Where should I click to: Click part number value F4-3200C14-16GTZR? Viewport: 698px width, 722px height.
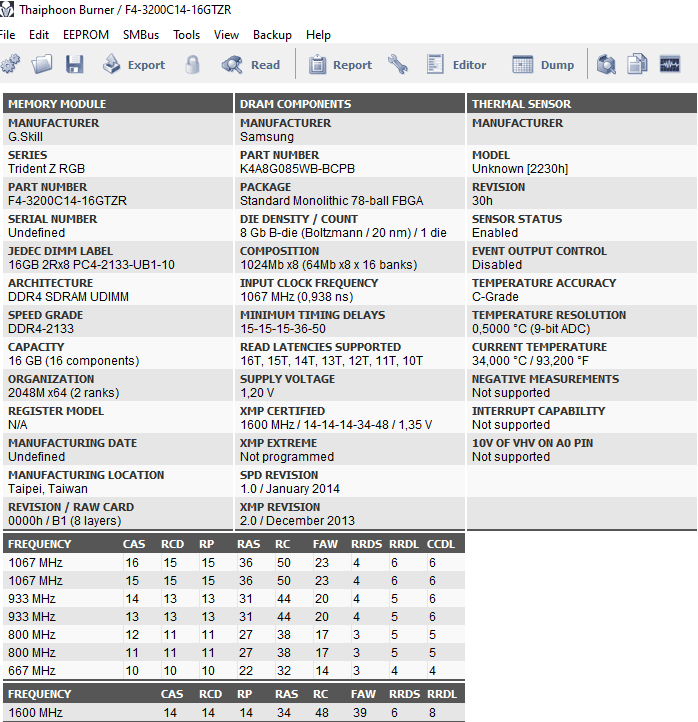67,201
